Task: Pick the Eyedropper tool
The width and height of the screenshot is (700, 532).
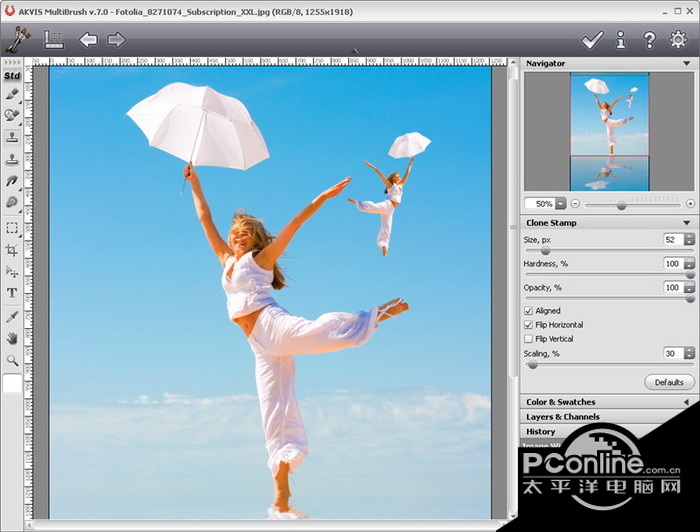Action: pyautogui.click(x=12, y=316)
